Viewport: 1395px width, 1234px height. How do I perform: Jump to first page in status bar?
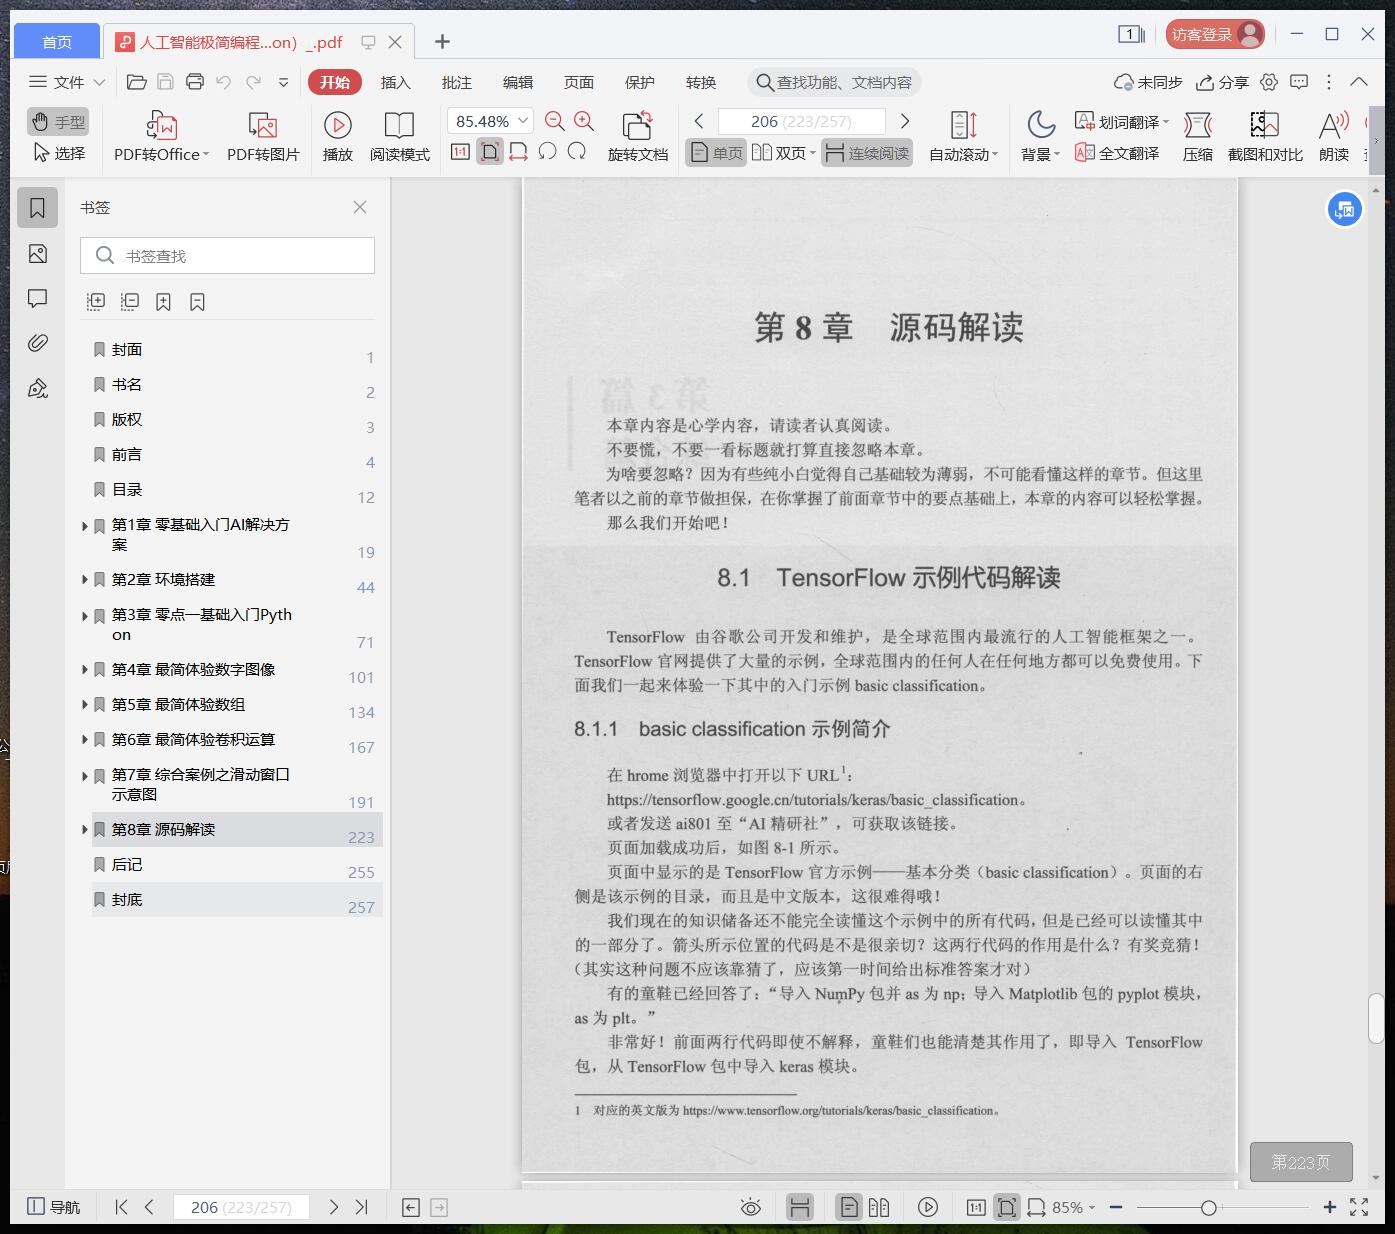click(x=121, y=1207)
